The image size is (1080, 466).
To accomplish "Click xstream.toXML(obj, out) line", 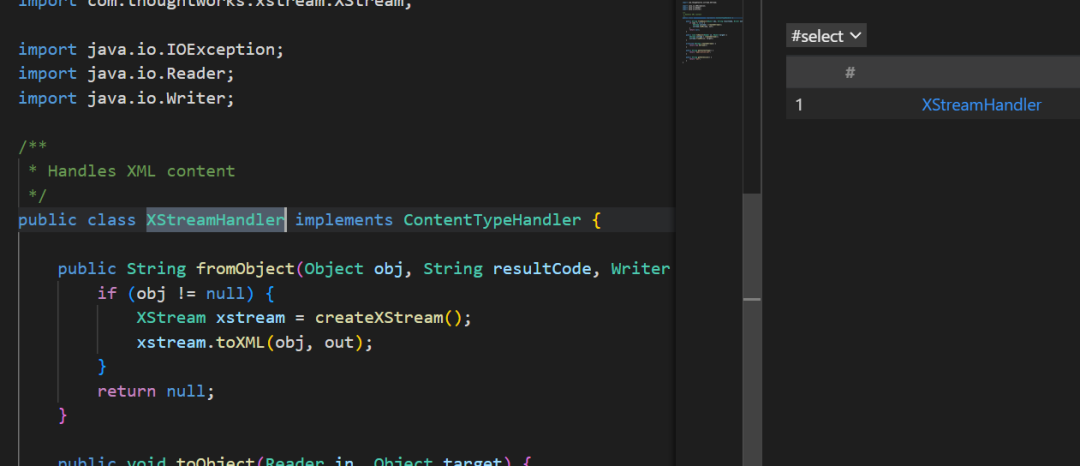I will (x=254, y=342).
